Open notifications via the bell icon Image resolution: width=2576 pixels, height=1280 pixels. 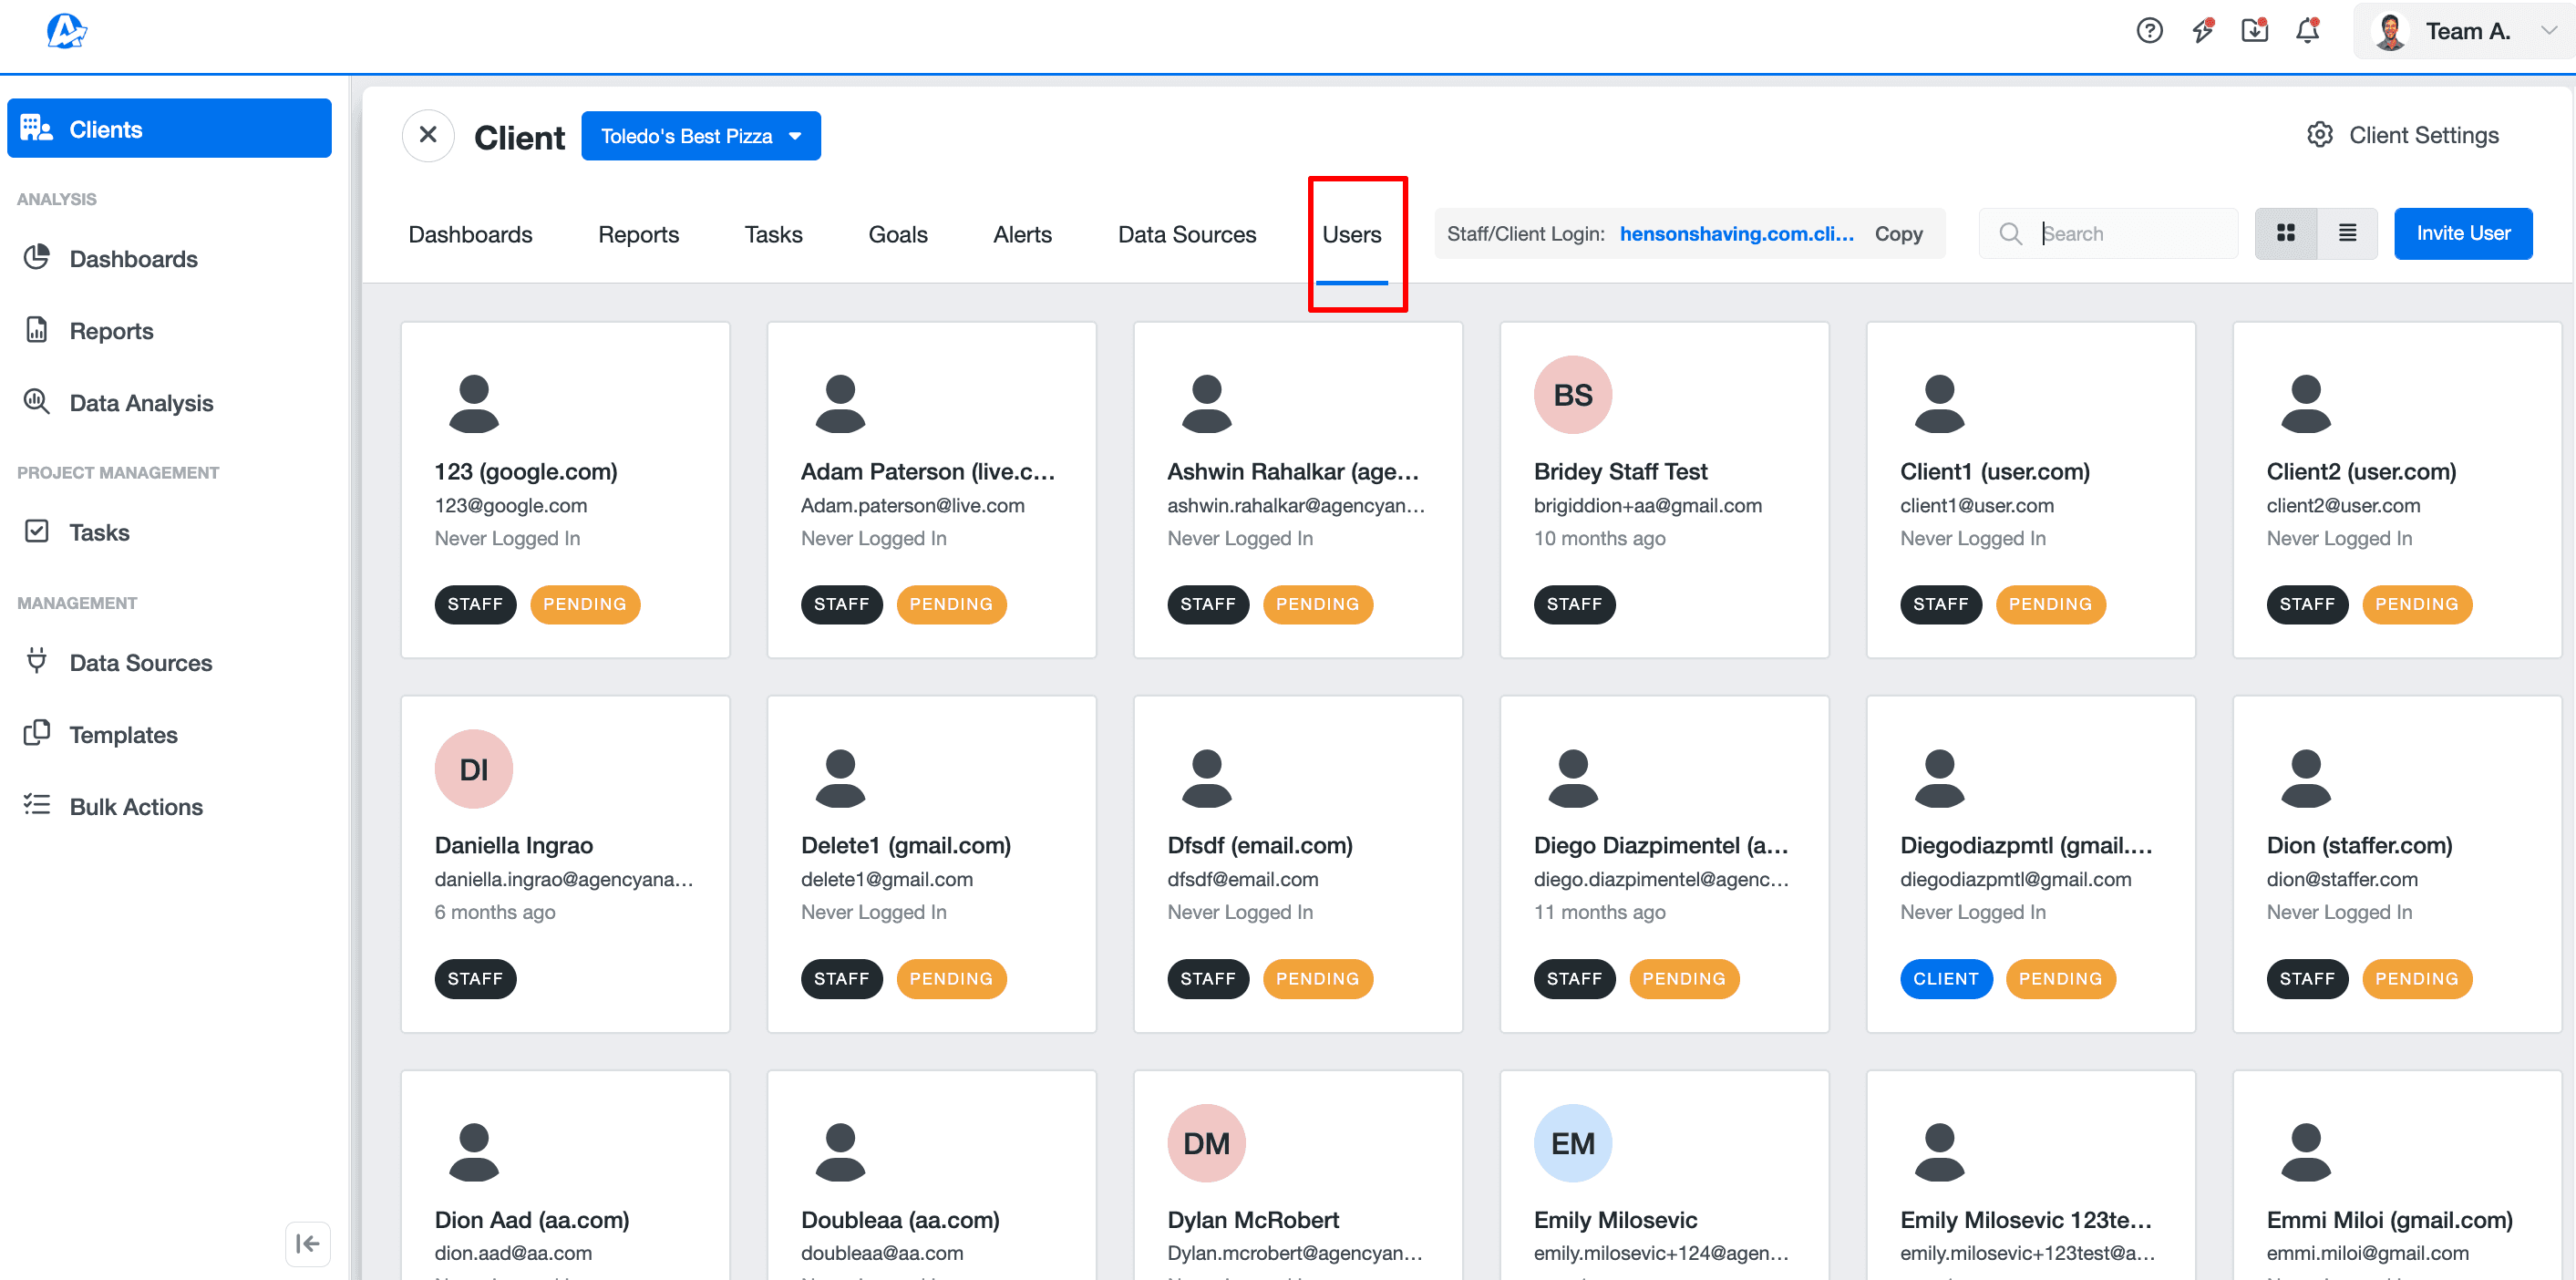(2307, 31)
